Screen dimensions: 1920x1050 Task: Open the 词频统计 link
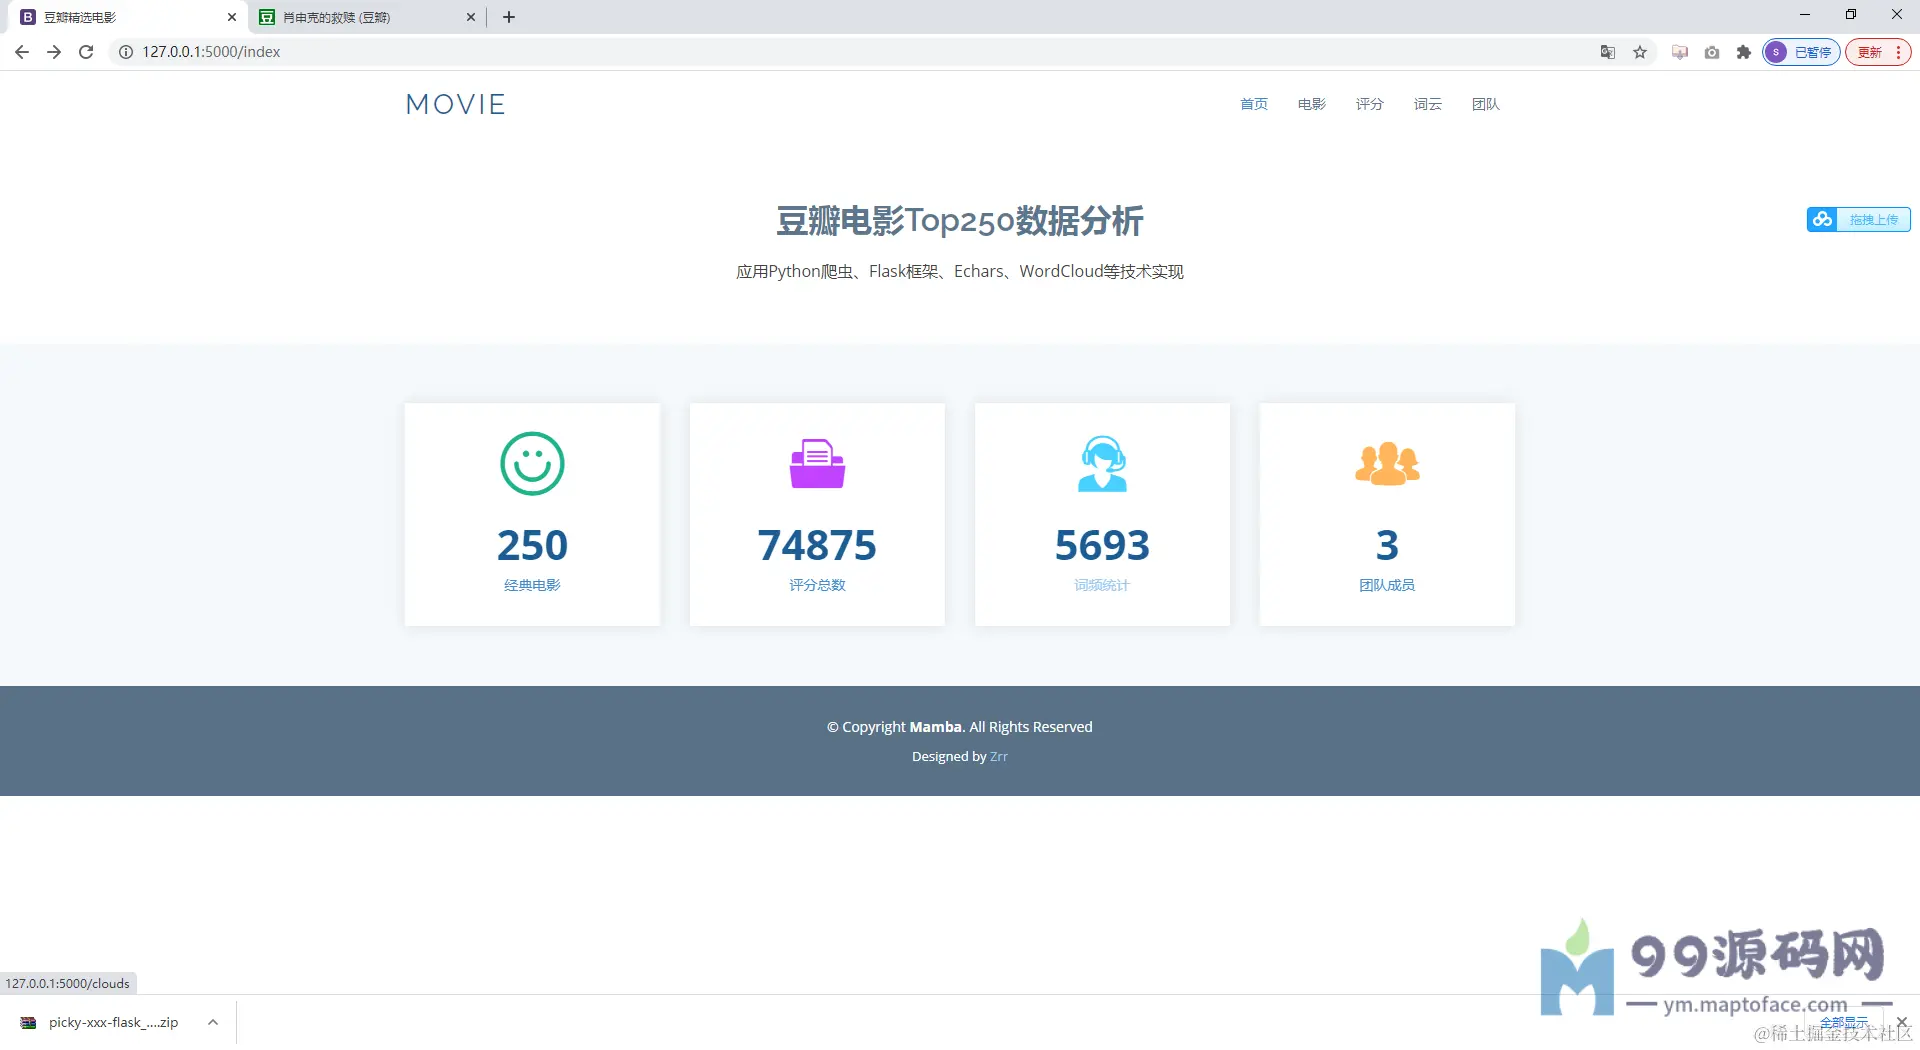pos(1102,585)
